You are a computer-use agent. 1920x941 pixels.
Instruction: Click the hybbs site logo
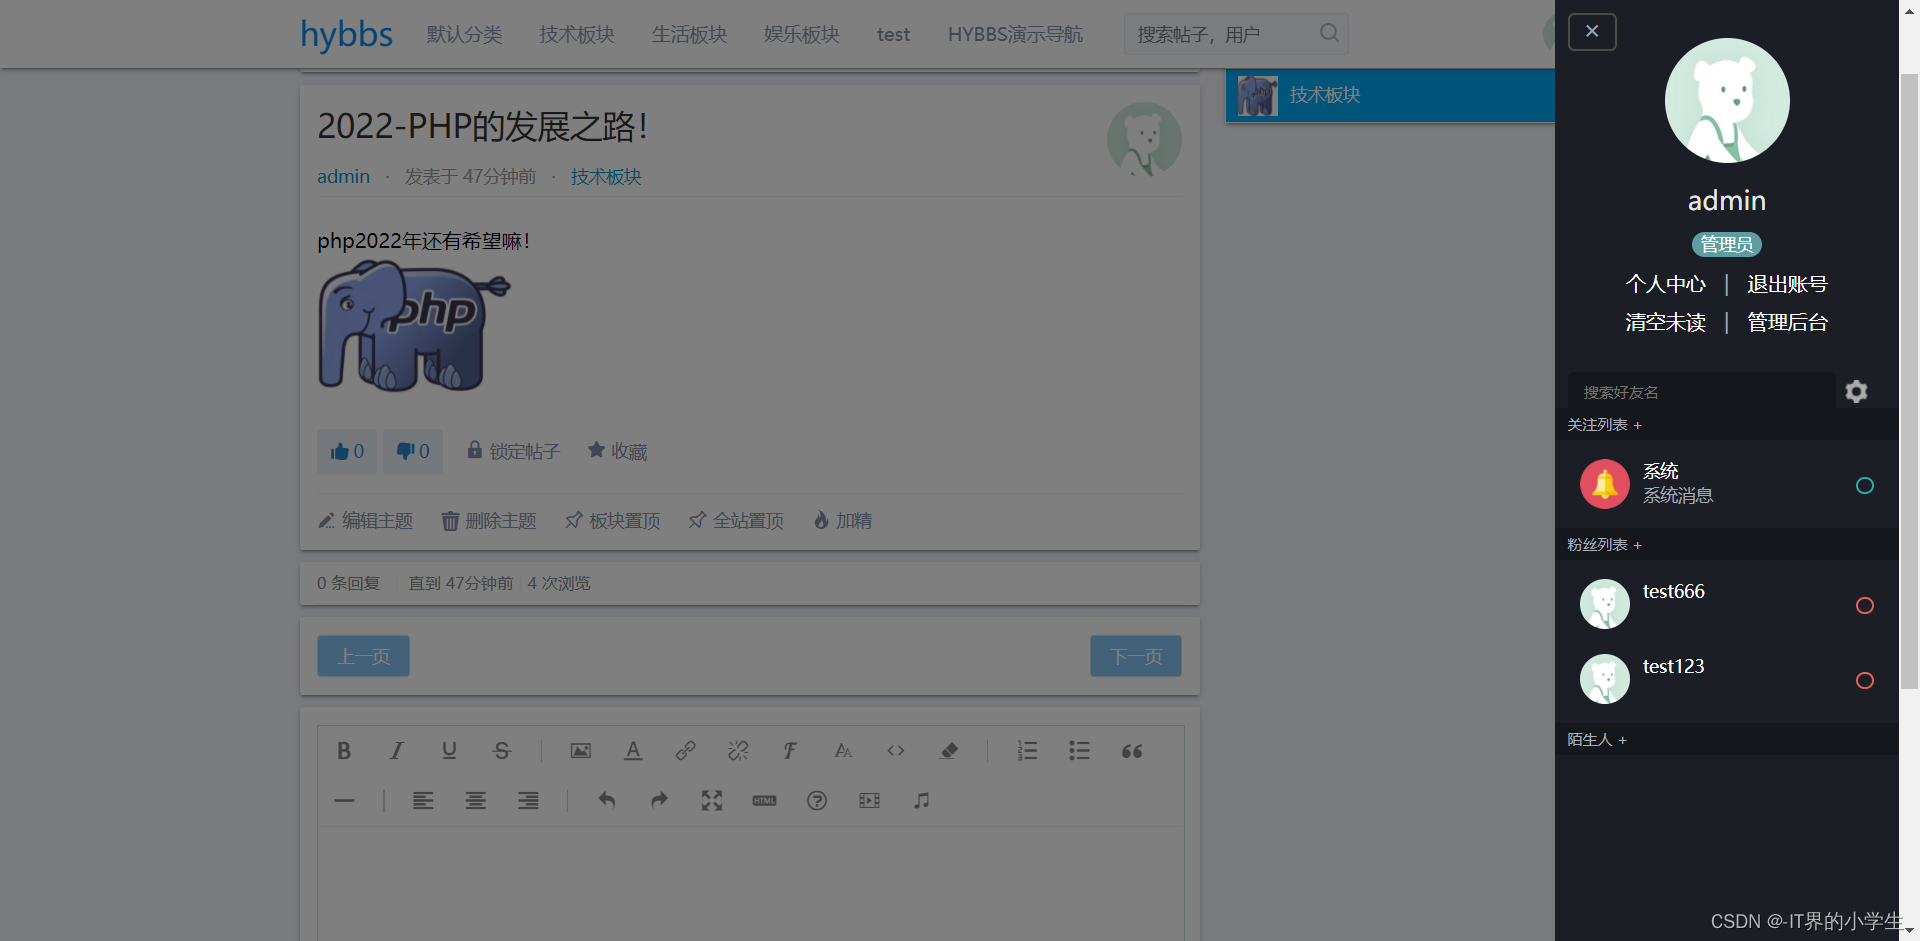(347, 35)
